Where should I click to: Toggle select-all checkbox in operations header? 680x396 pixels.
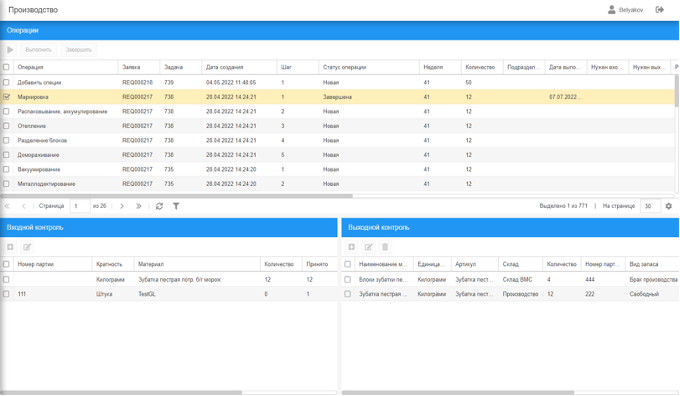pos(6,67)
